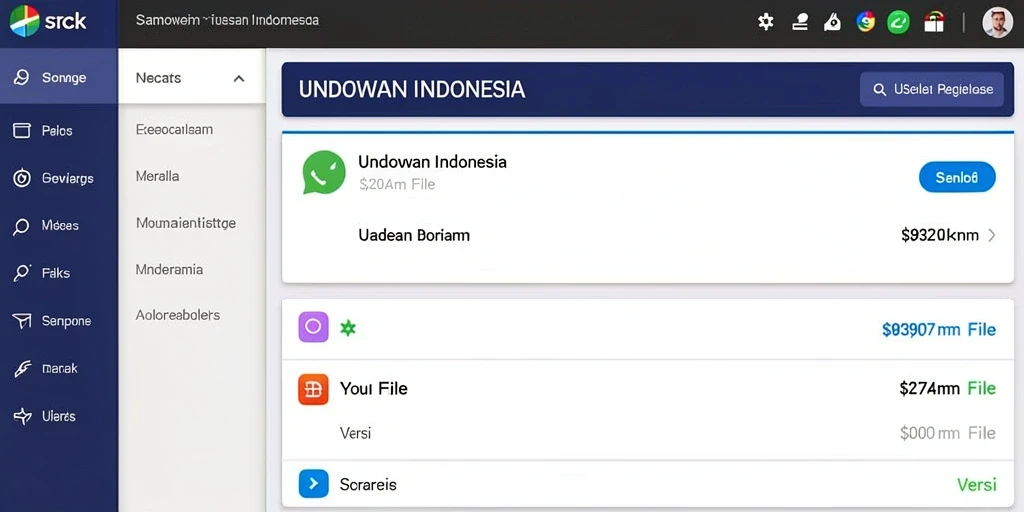Click the Versi label under Youi File
The width and height of the screenshot is (1024, 512).
[355, 433]
